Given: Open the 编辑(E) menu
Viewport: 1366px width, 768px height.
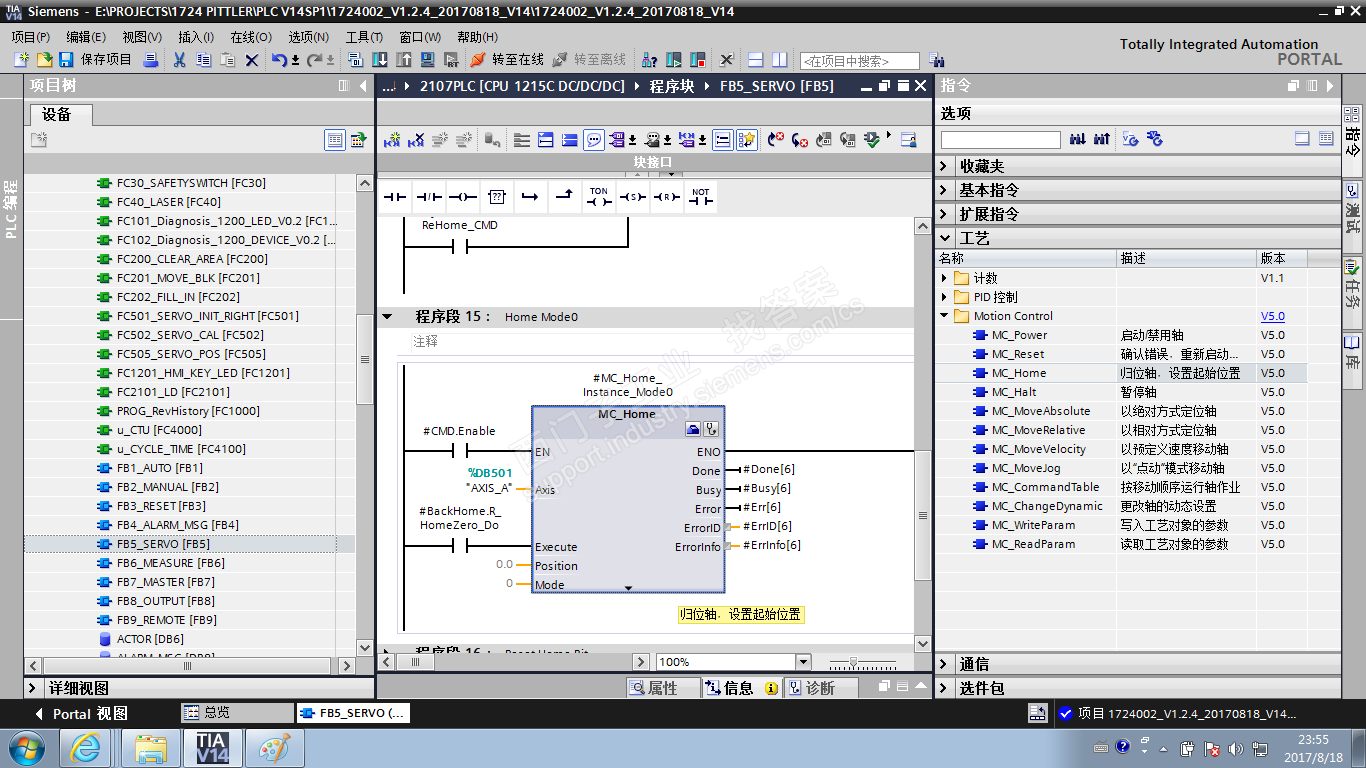Looking at the screenshot, I should (x=86, y=37).
